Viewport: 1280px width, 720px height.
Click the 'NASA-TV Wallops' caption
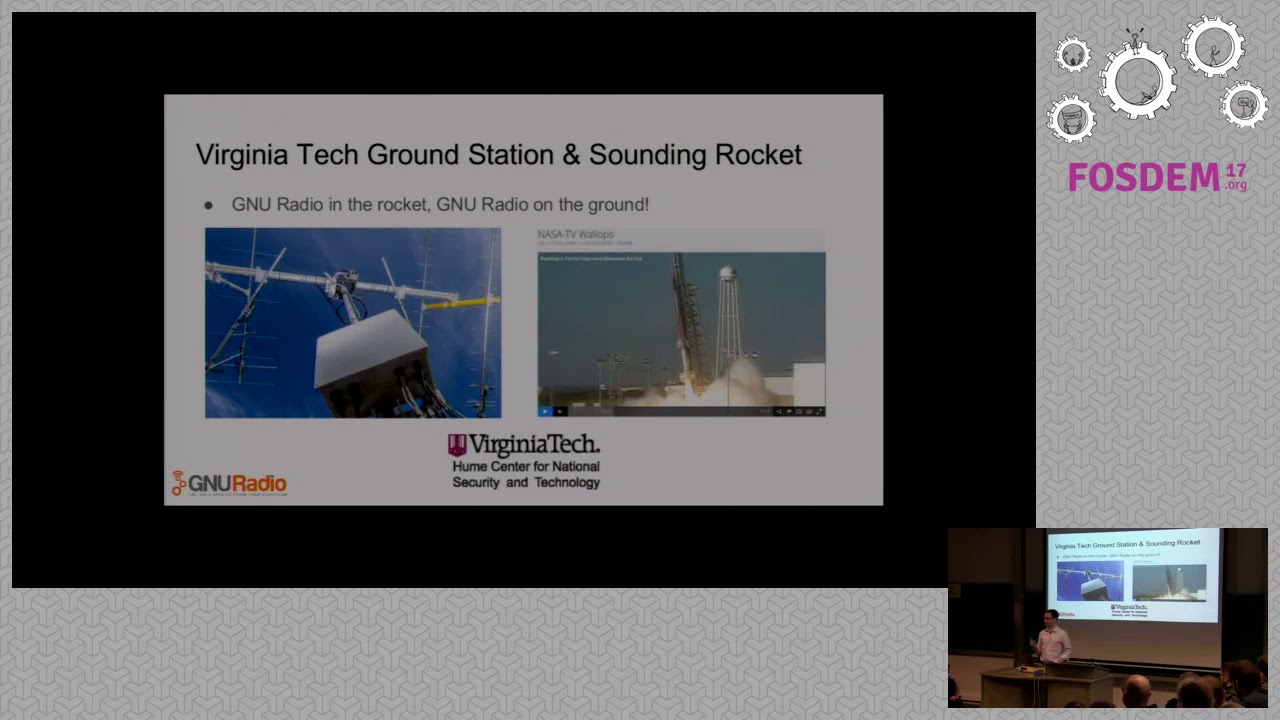click(x=575, y=235)
